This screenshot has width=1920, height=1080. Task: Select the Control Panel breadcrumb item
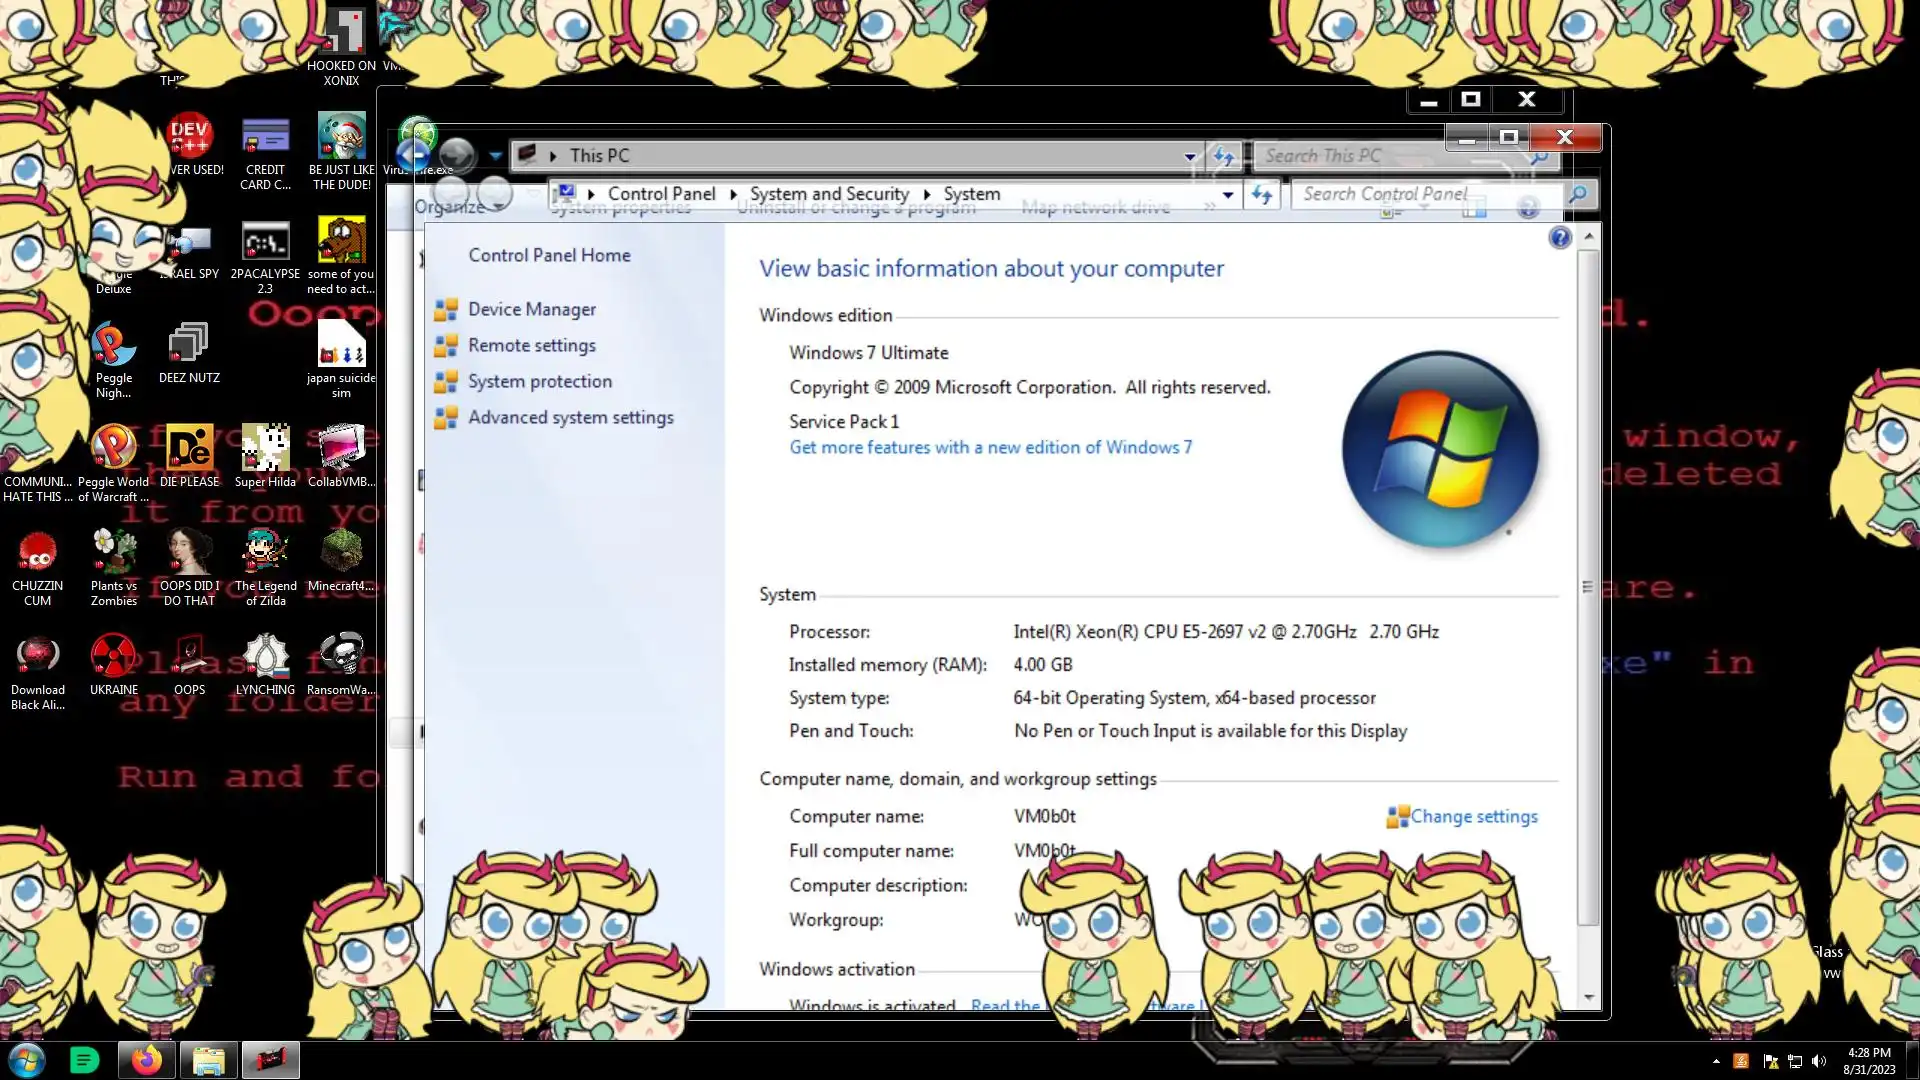pyautogui.click(x=661, y=194)
